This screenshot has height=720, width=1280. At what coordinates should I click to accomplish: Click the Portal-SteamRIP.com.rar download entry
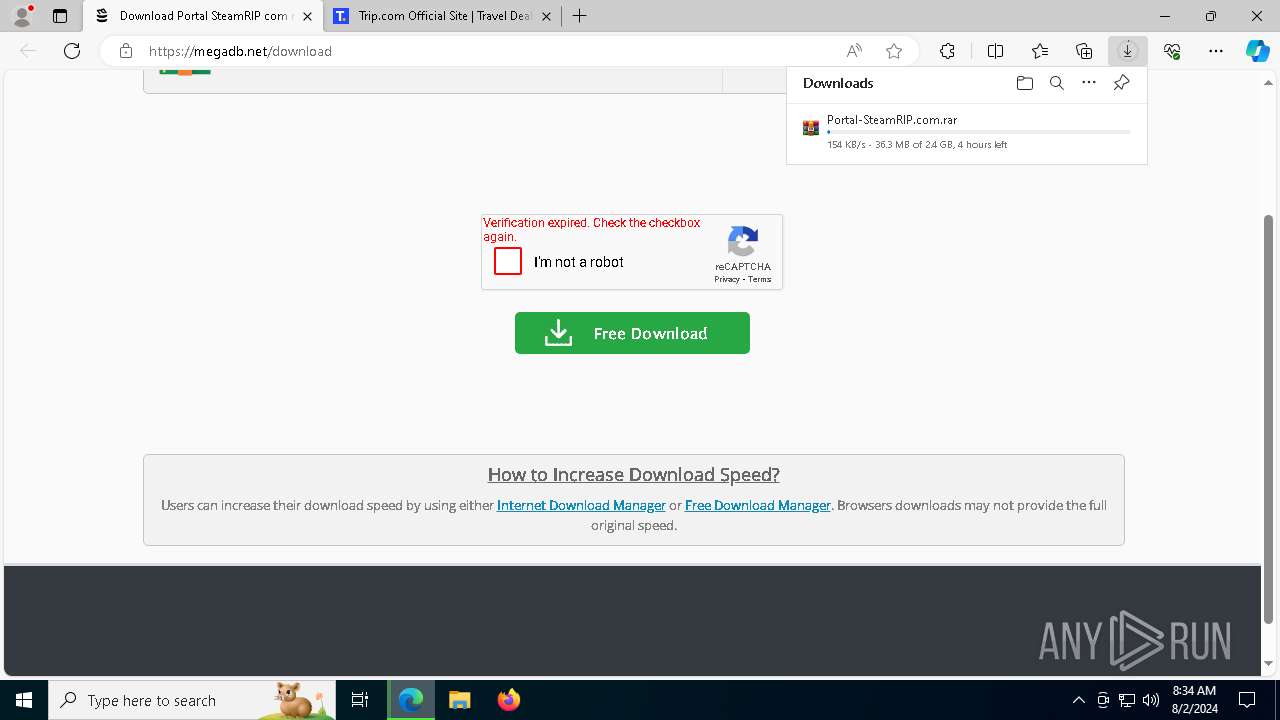(967, 132)
